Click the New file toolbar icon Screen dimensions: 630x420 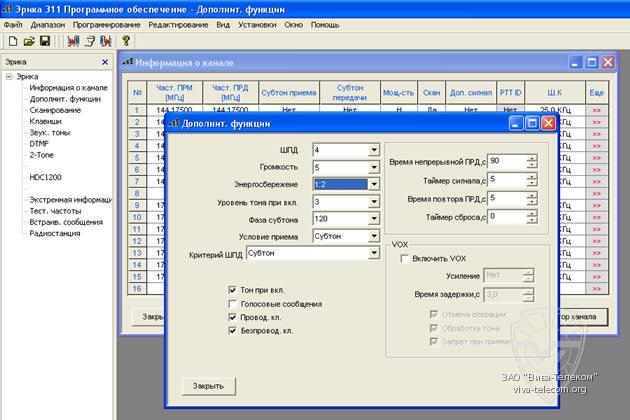point(12,41)
